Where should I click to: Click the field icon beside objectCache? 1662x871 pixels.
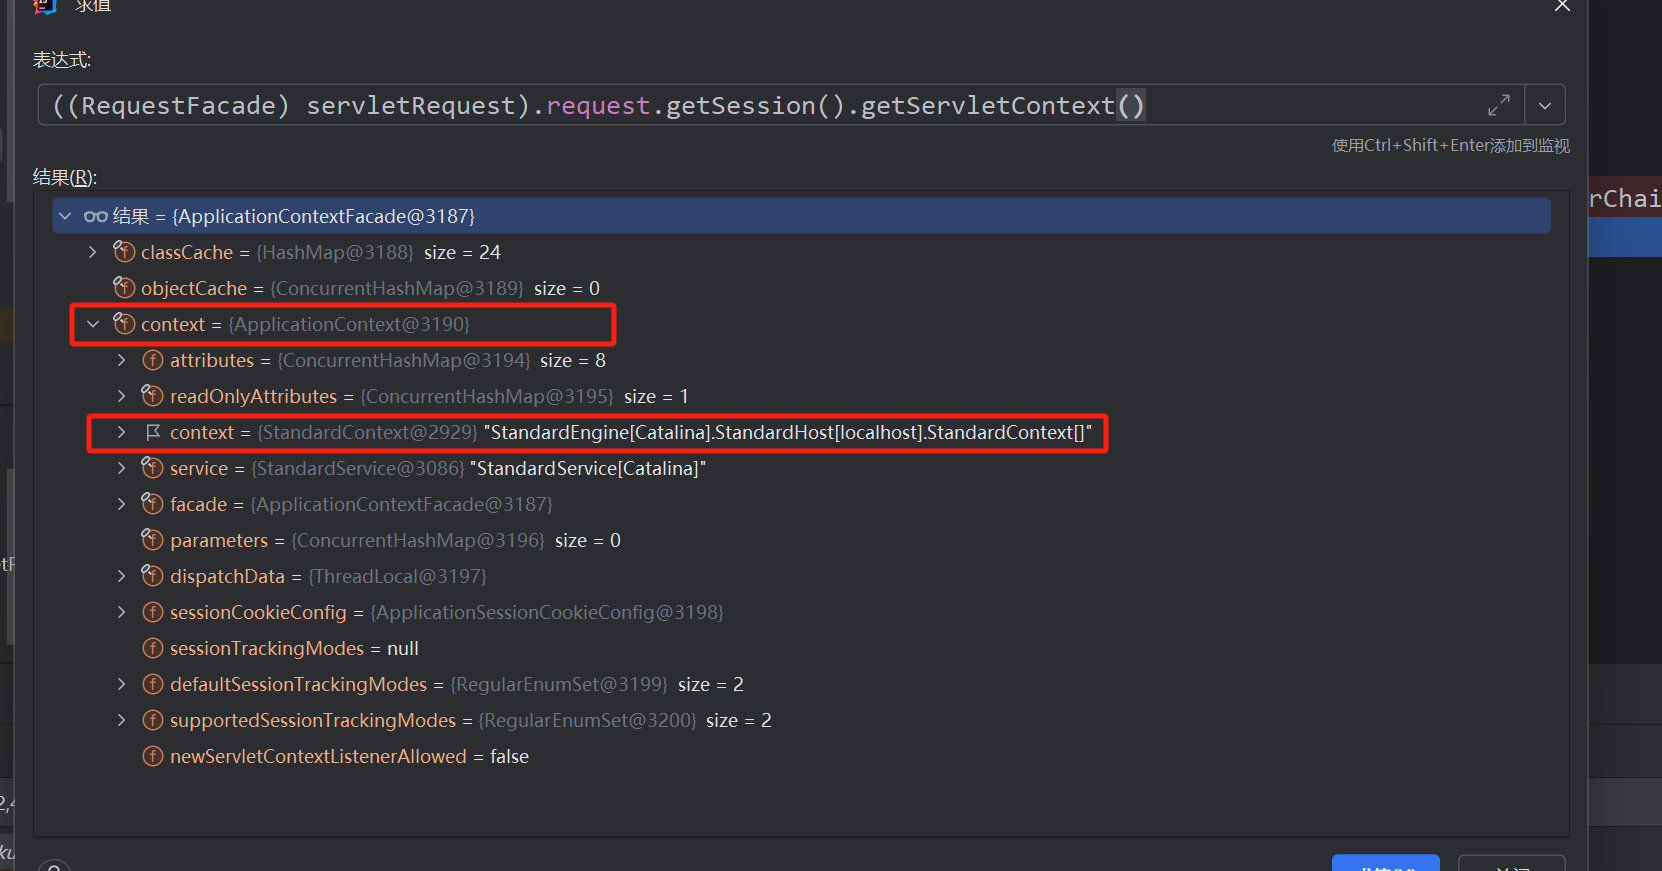(124, 287)
